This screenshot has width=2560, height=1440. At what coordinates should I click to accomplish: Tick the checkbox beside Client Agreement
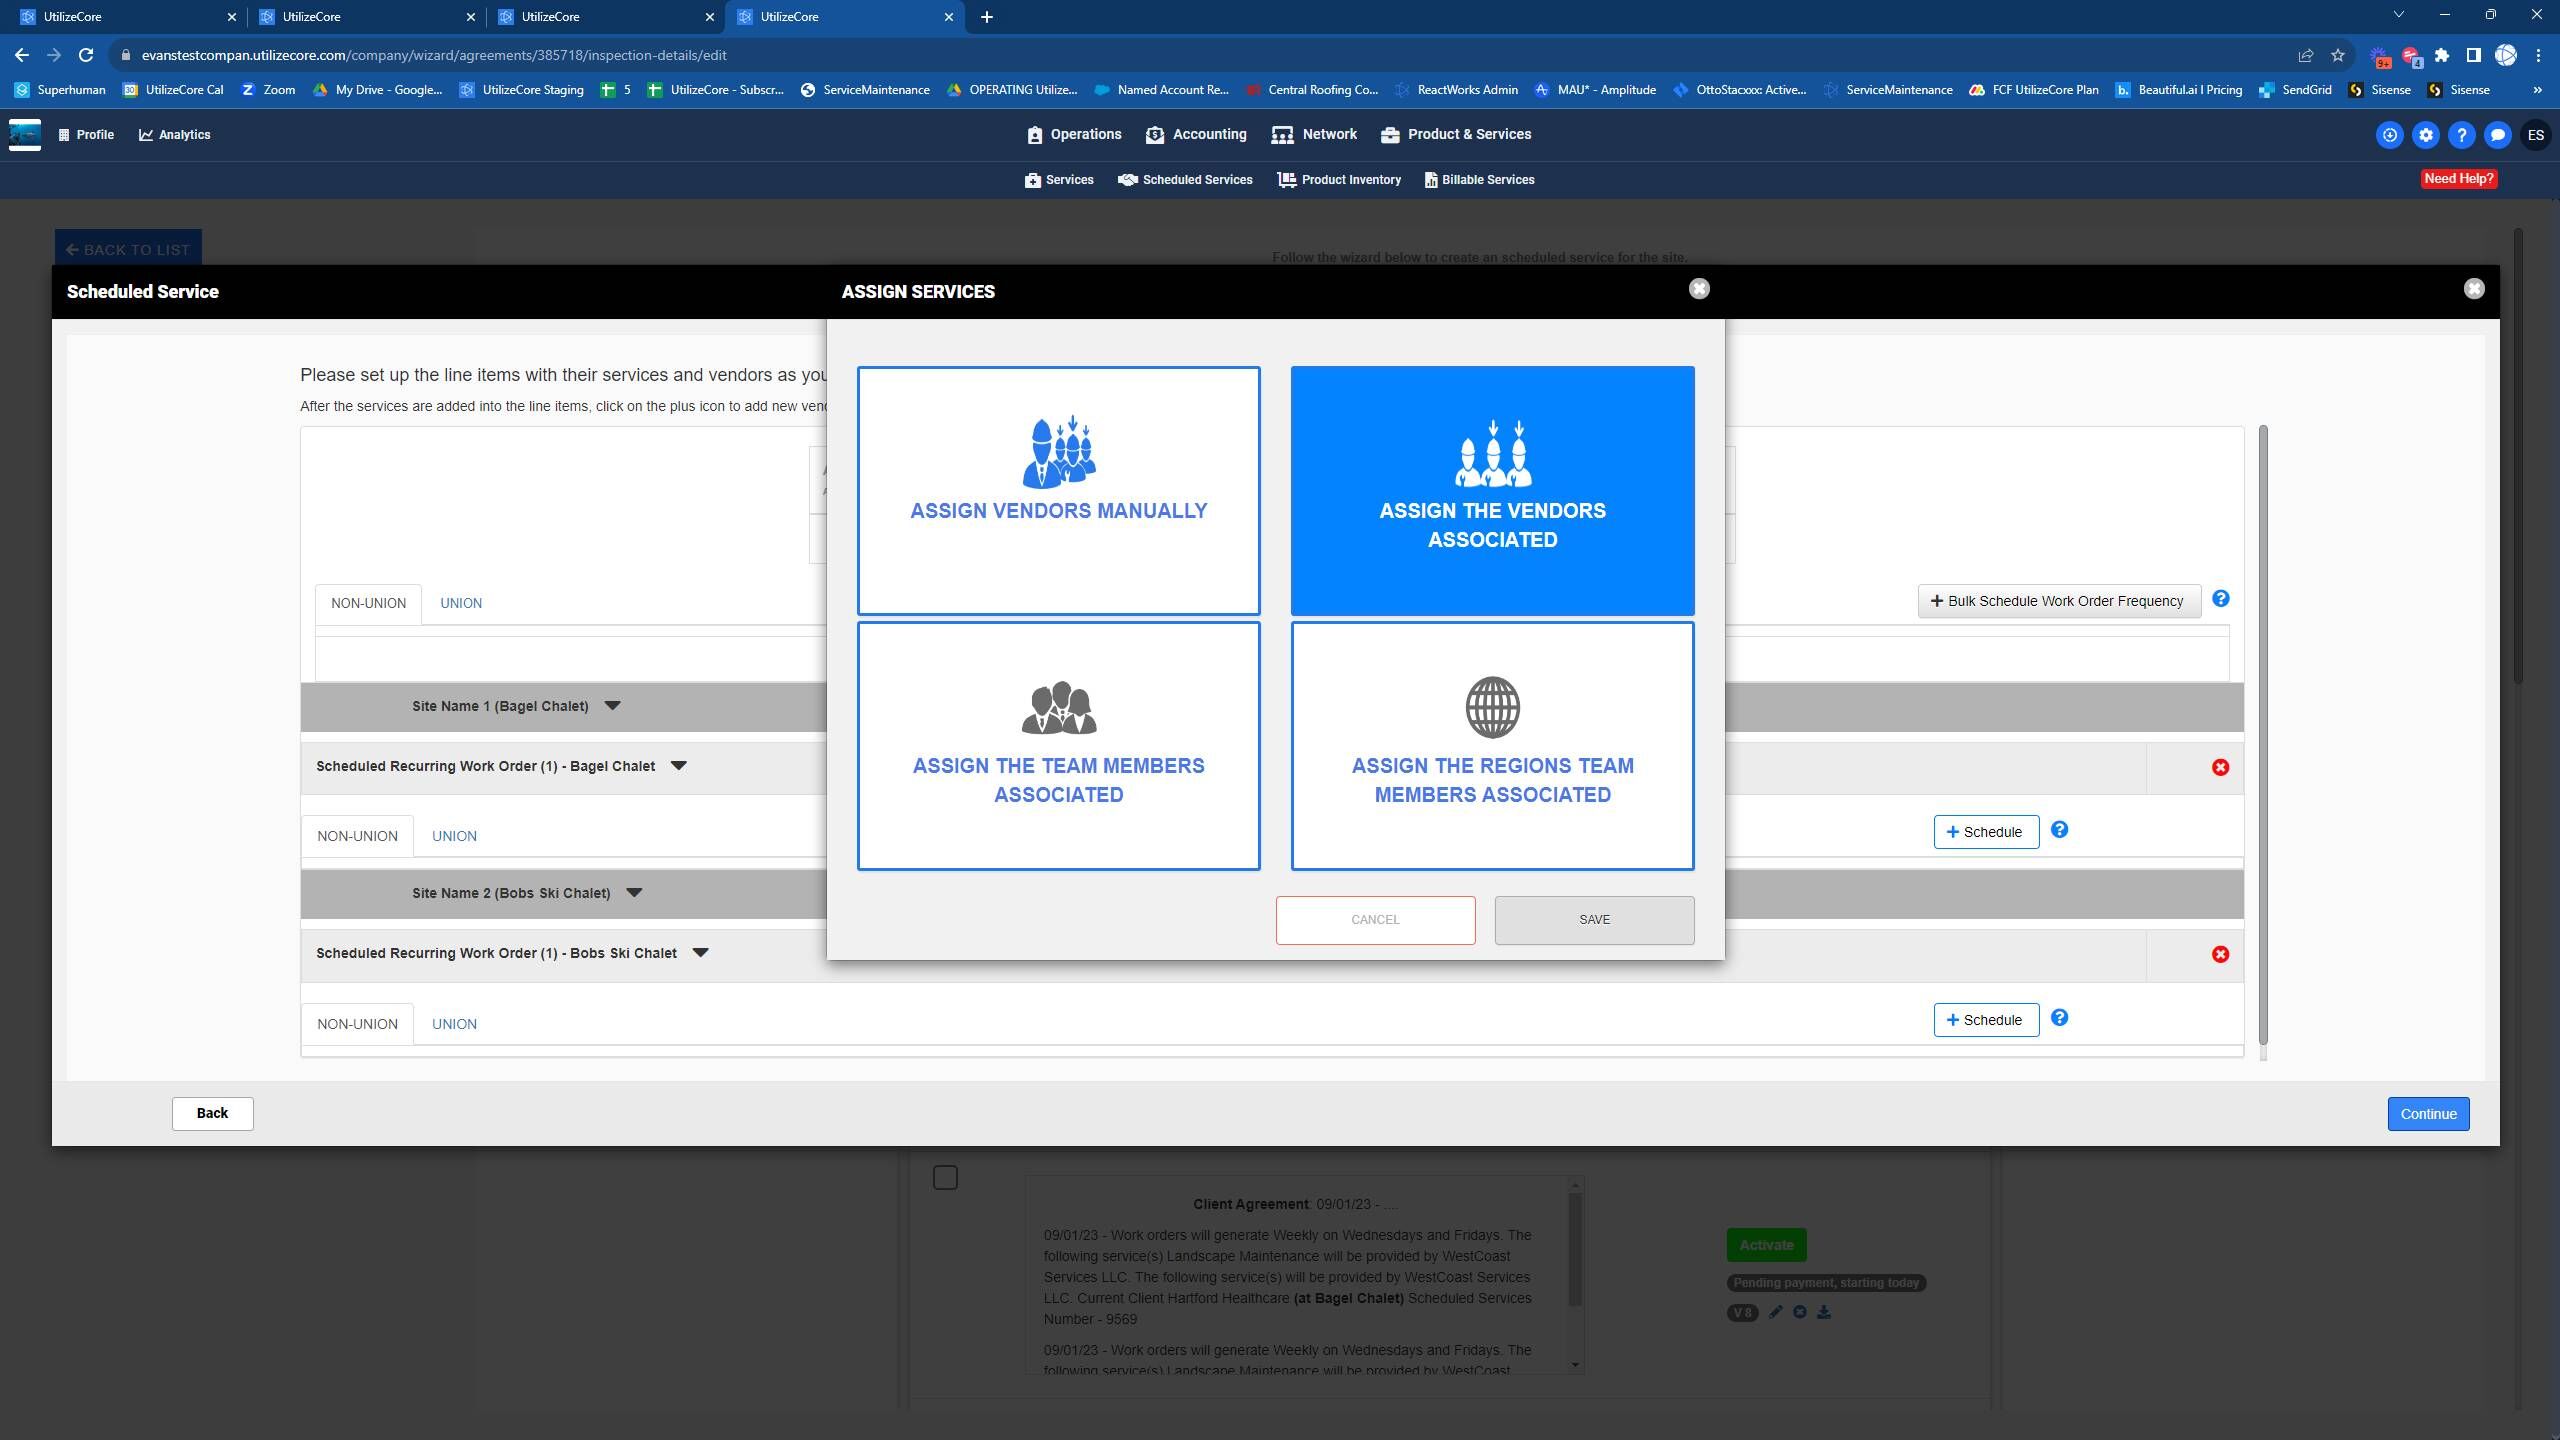pos(945,1178)
